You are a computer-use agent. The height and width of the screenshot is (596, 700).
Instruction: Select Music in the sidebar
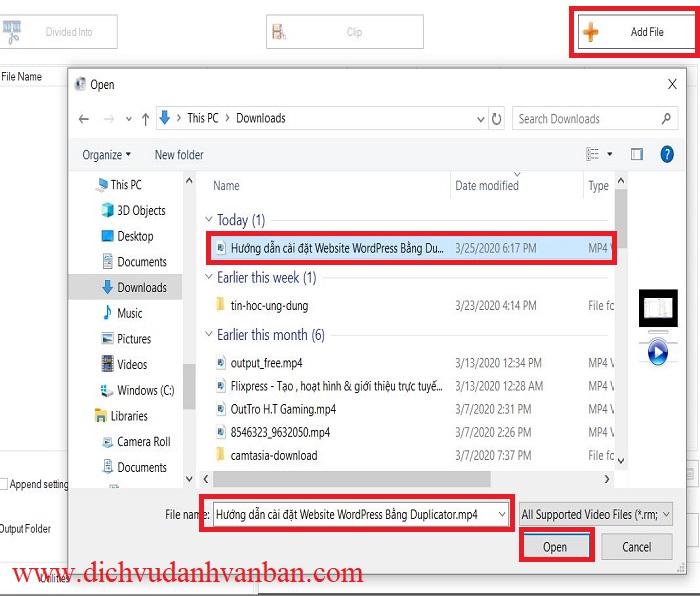coord(129,313)
